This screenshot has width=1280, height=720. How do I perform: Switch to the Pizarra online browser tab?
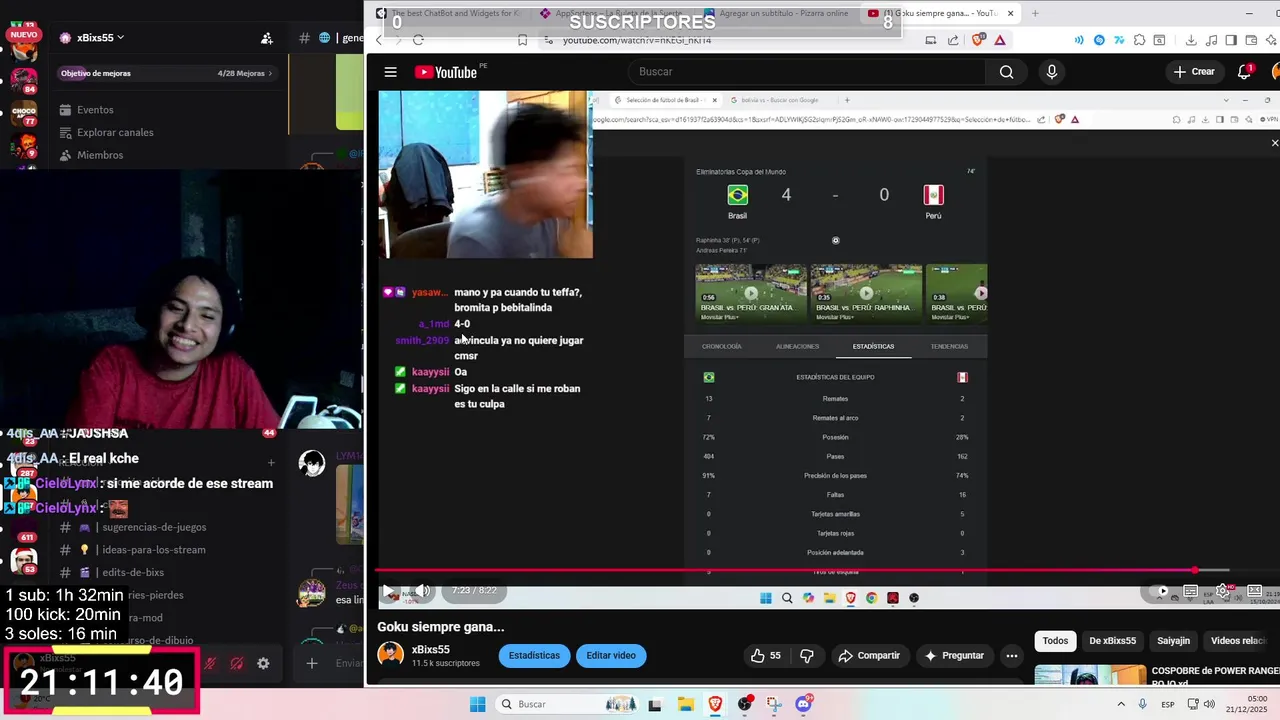[776, 13]
